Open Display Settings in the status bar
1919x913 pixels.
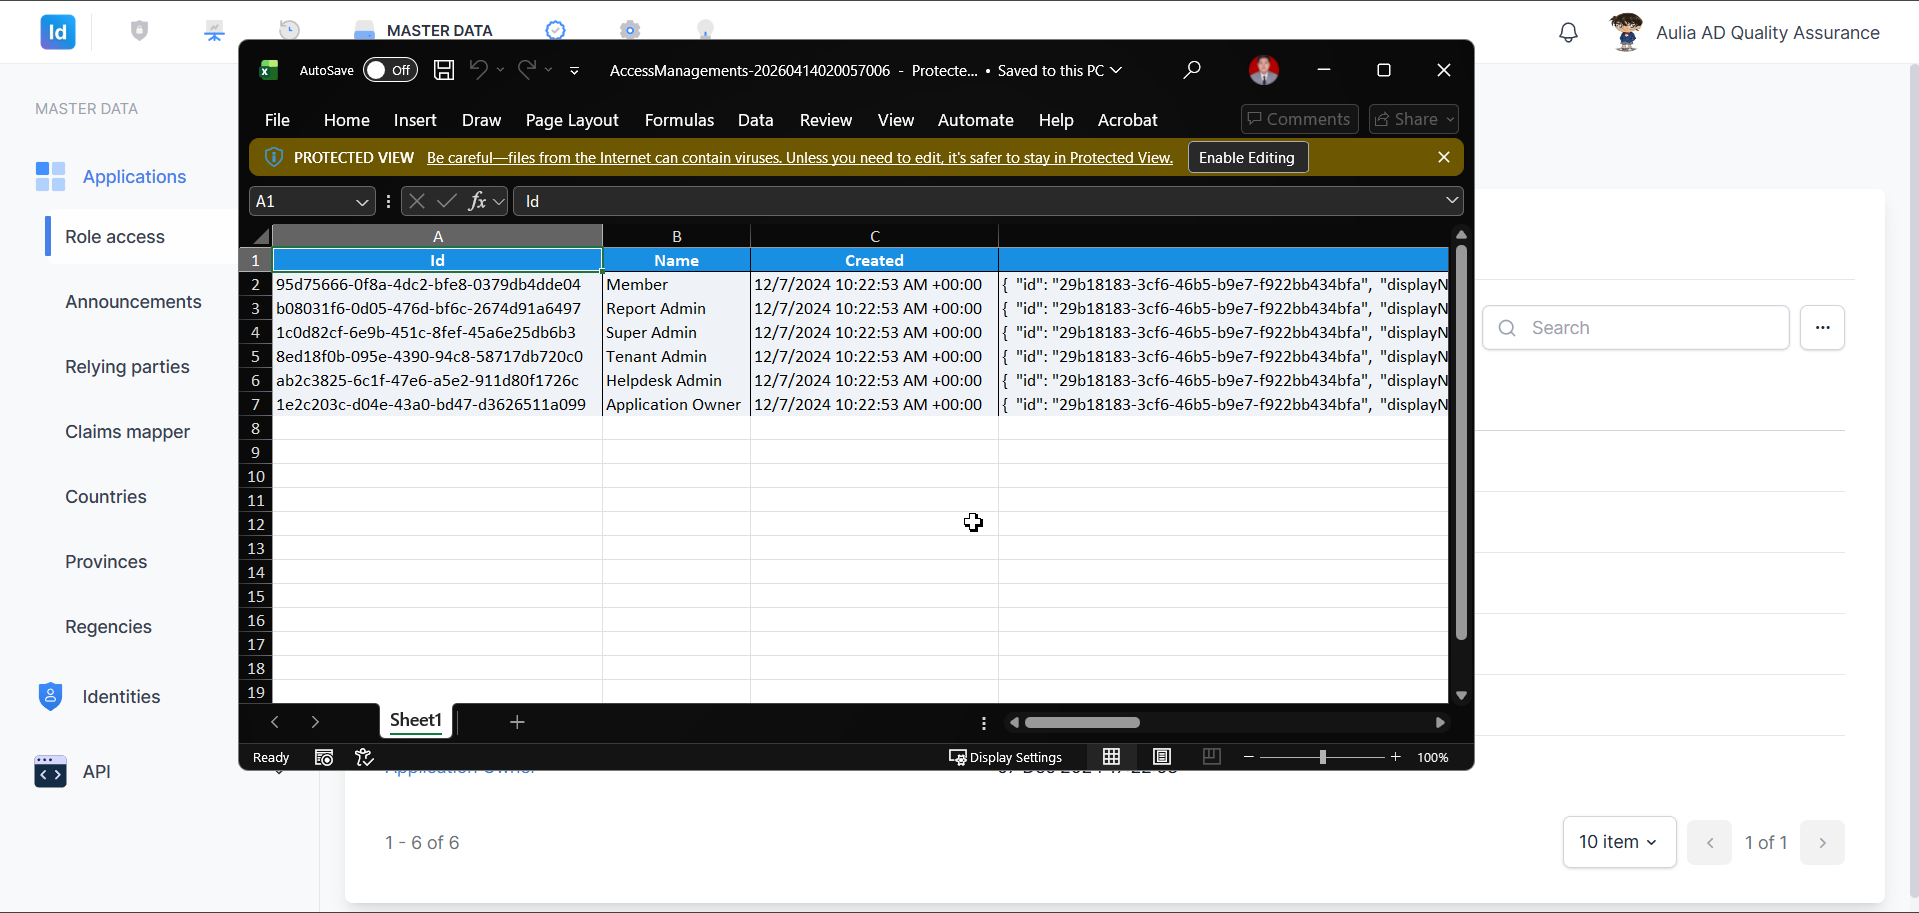click(x=1005, y=757)
